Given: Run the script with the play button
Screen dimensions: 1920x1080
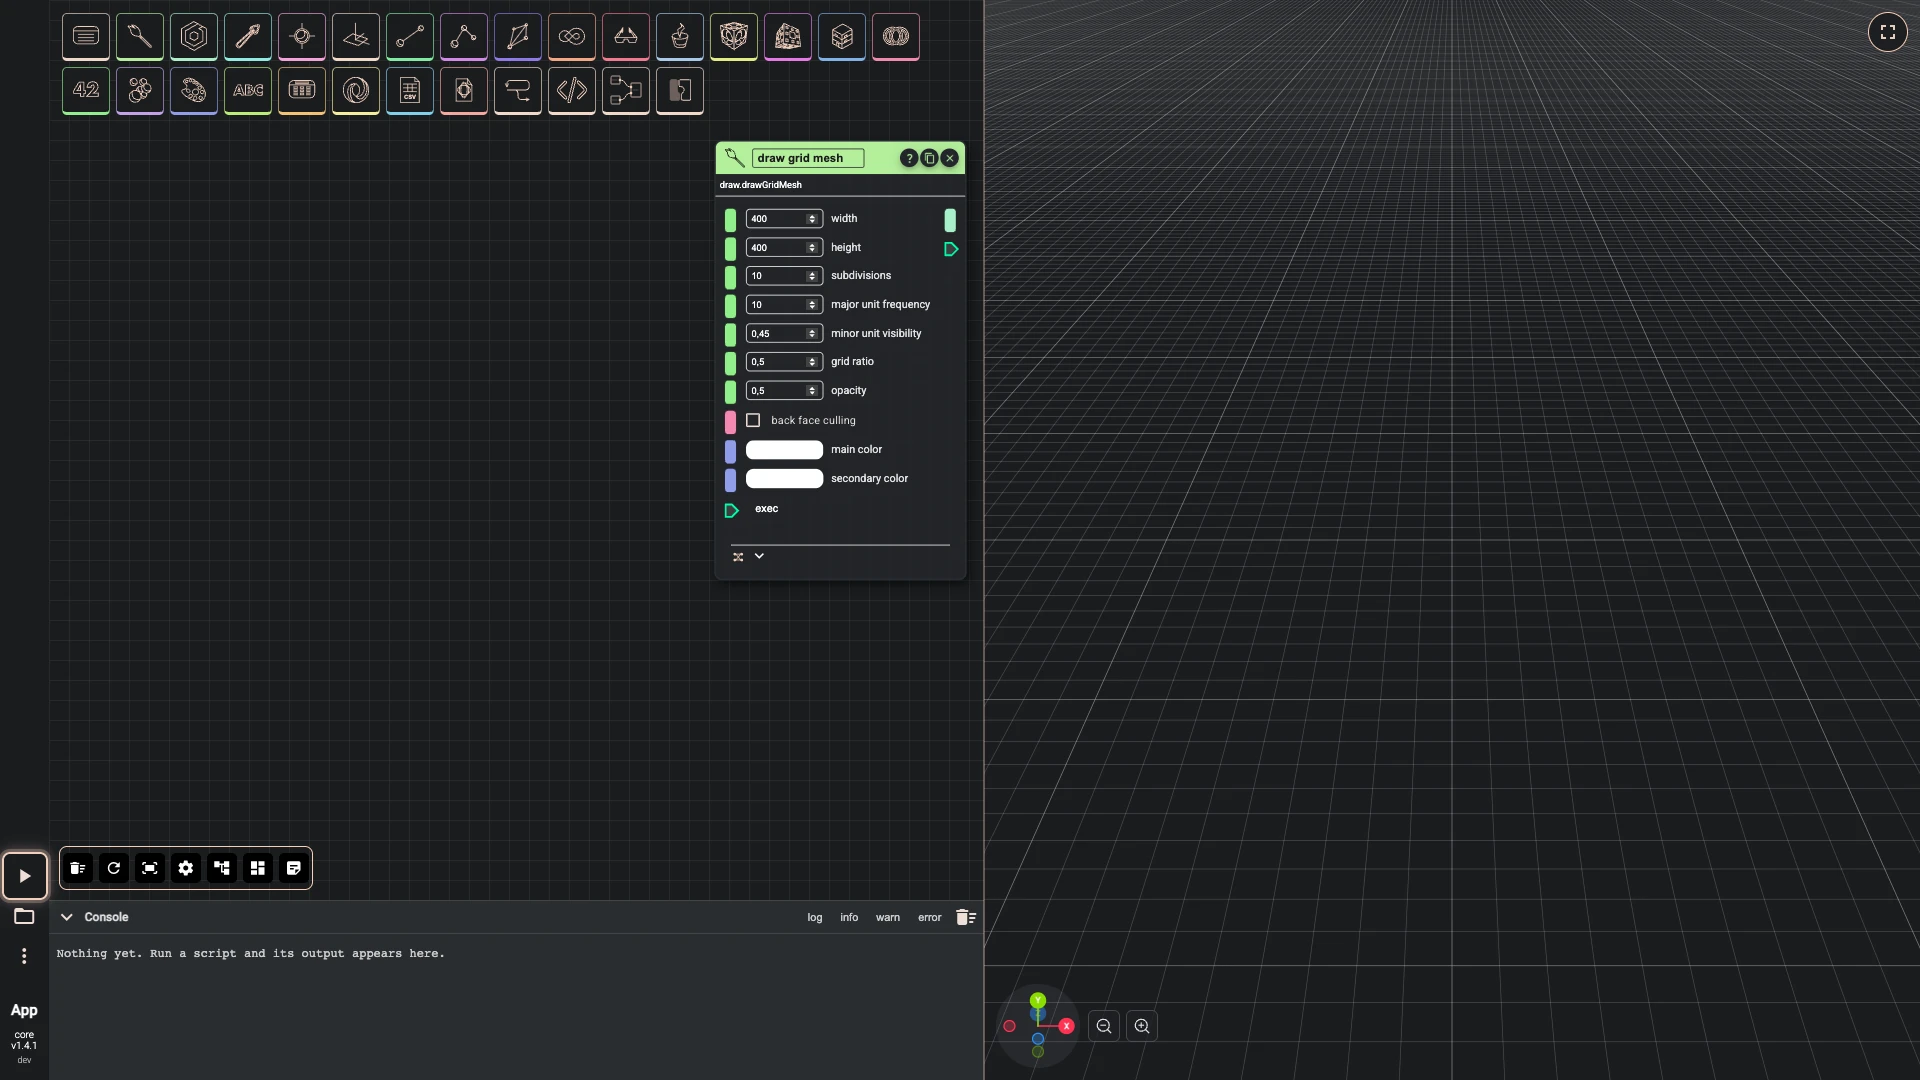Looking at the screenshot, I should click(25, 876).
